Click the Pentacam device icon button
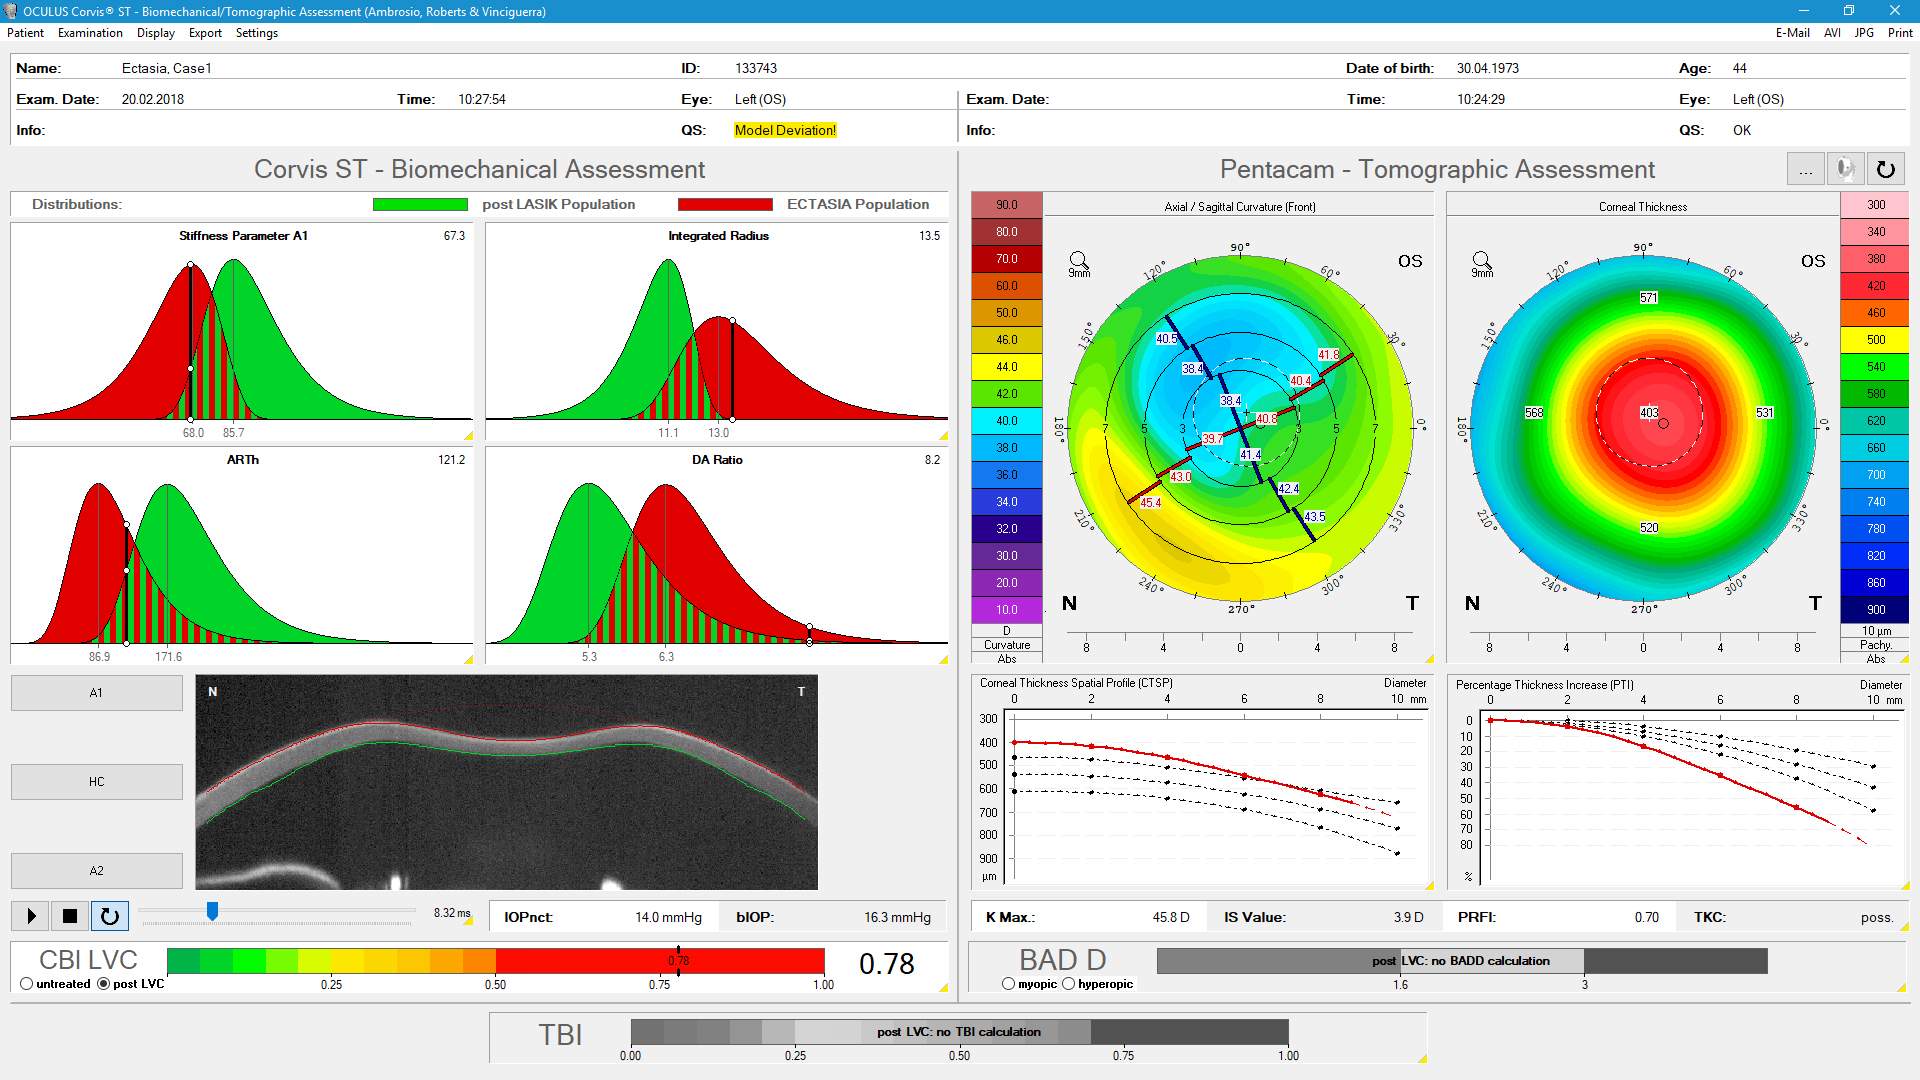1920x1080 pixels. [1845, 169]
